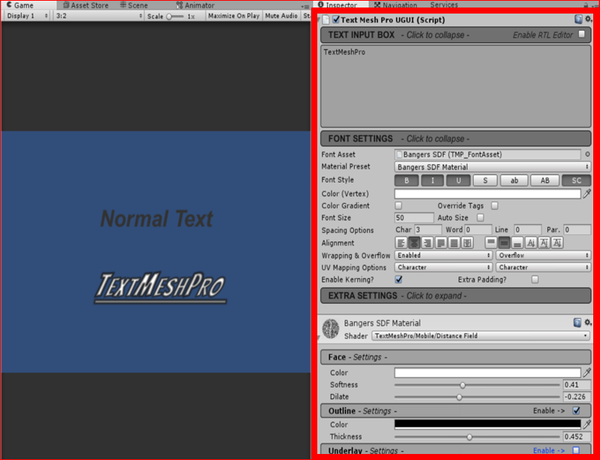Screen dimensions: 600x460
Task: Open Wrapping Enabled dropdown
Action: (x=443, y=255)
